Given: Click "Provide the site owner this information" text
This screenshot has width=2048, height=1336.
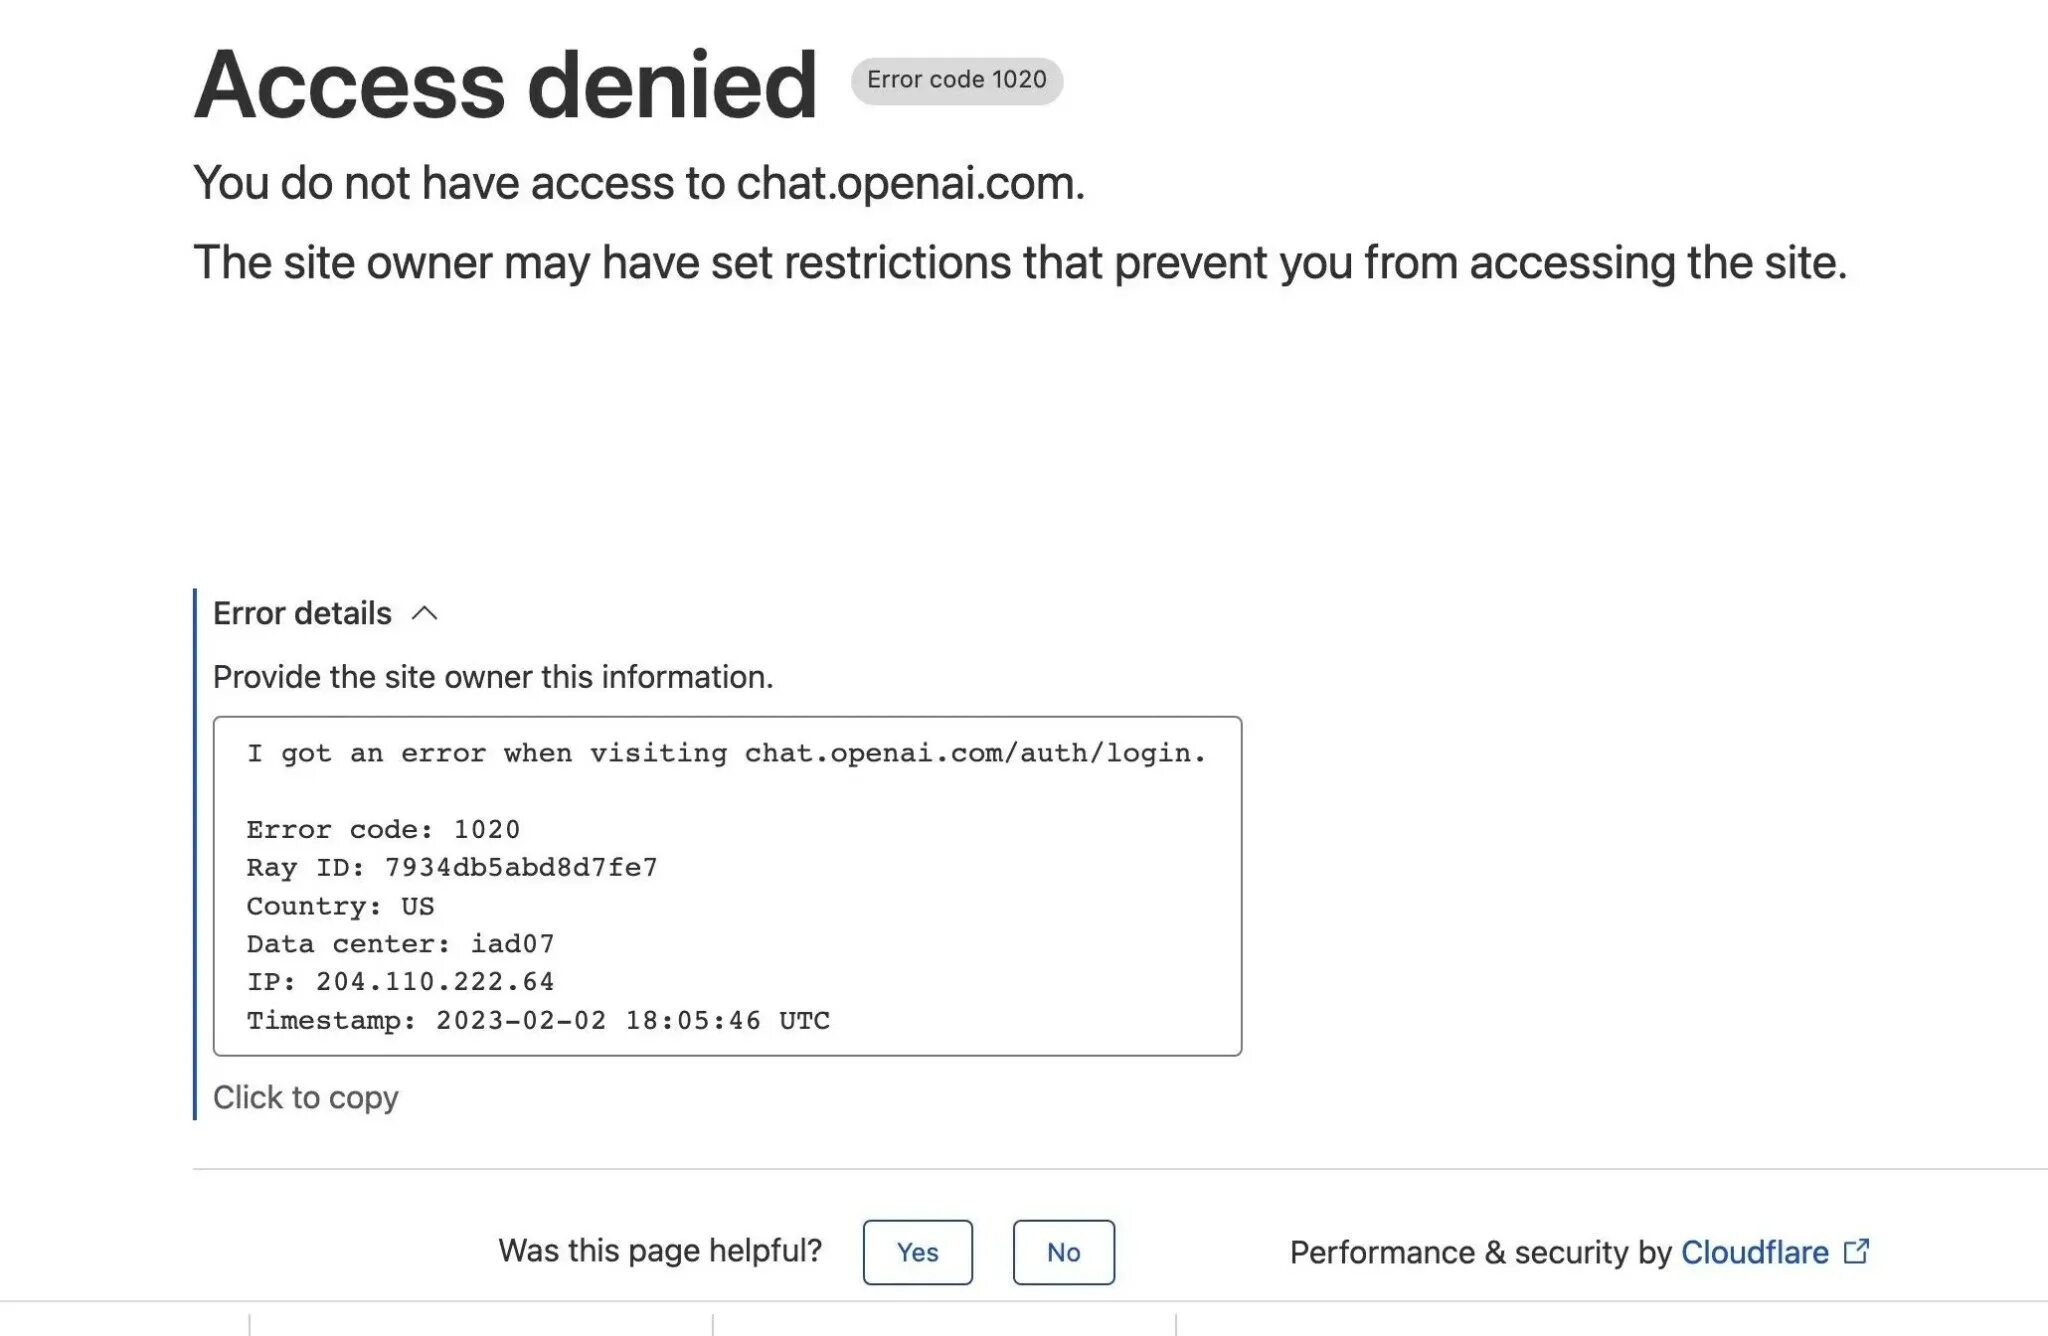Looking at the screenshot, I should [x=493, y=677].
